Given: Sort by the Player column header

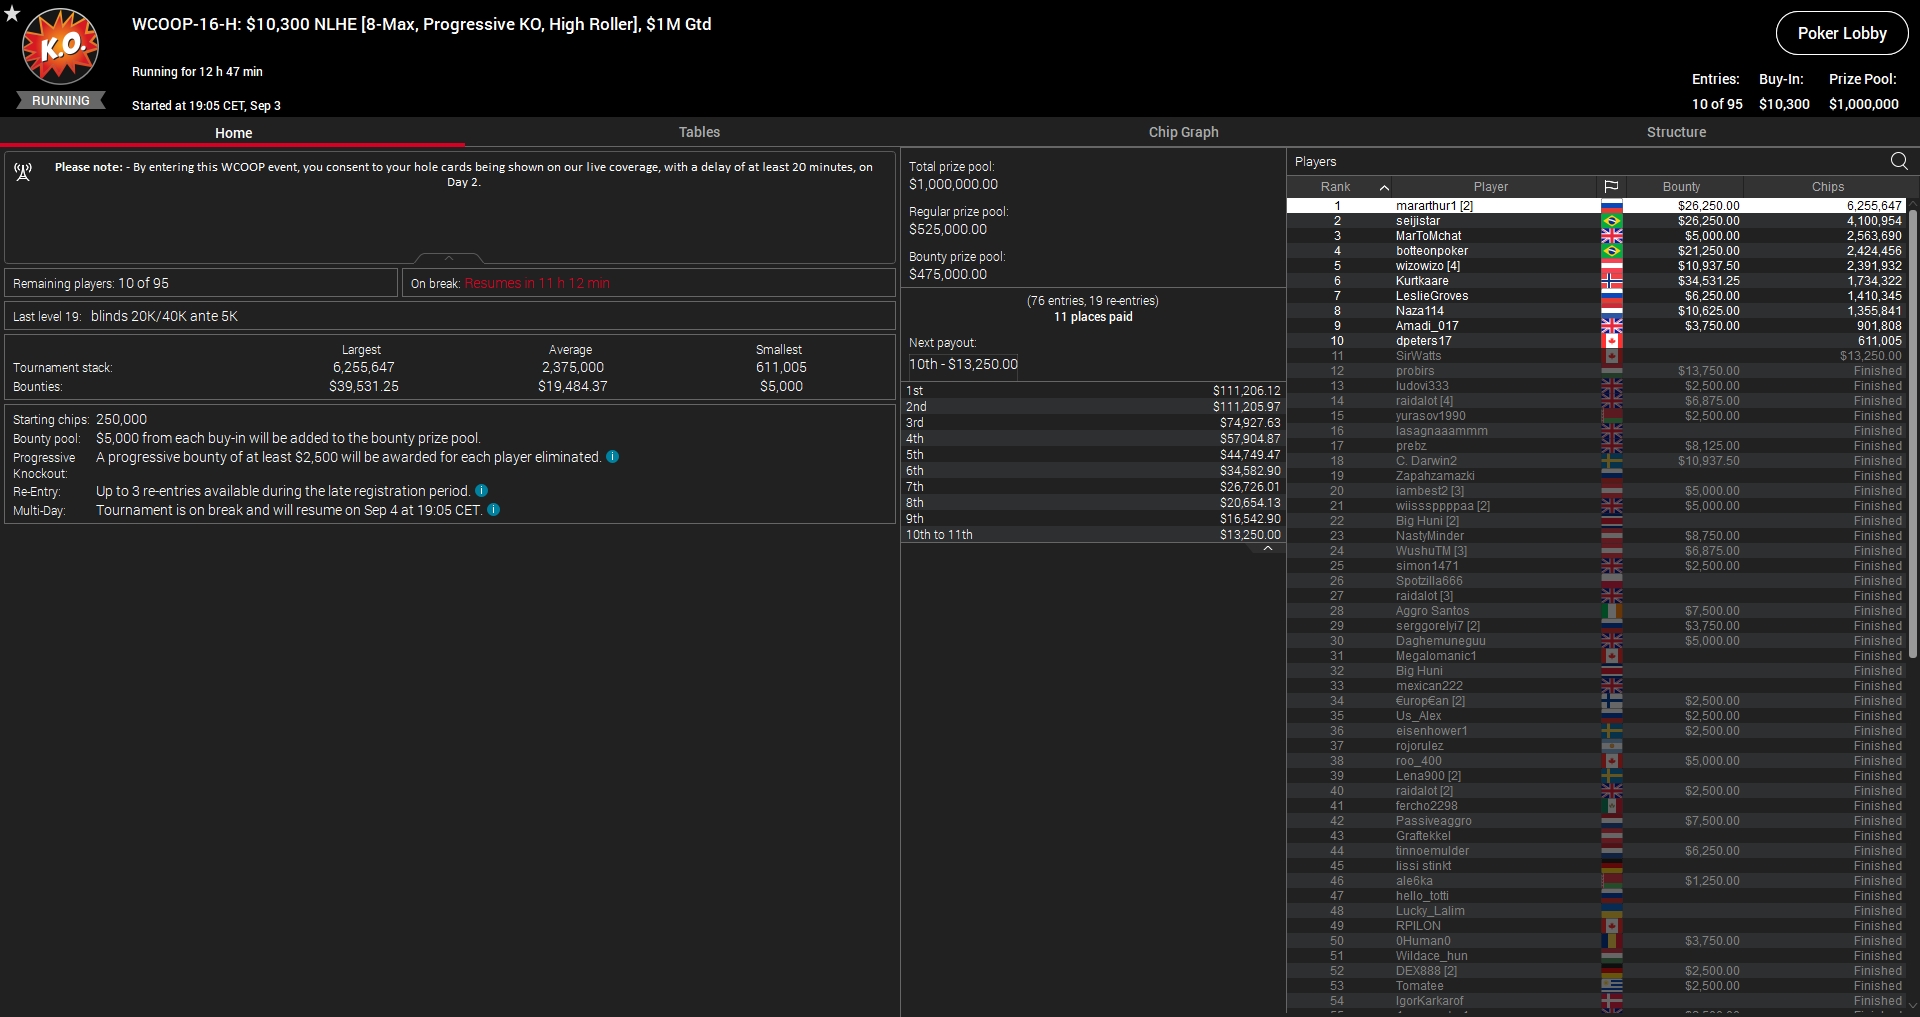Looking at the screenshot, I should click(1490, 187).
